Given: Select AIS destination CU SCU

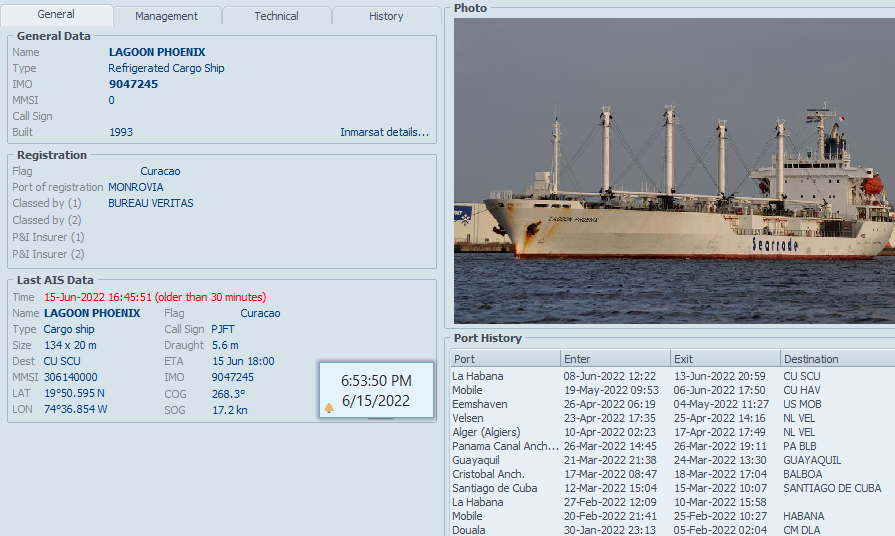Looking at the screenshot, I should 62,361.
